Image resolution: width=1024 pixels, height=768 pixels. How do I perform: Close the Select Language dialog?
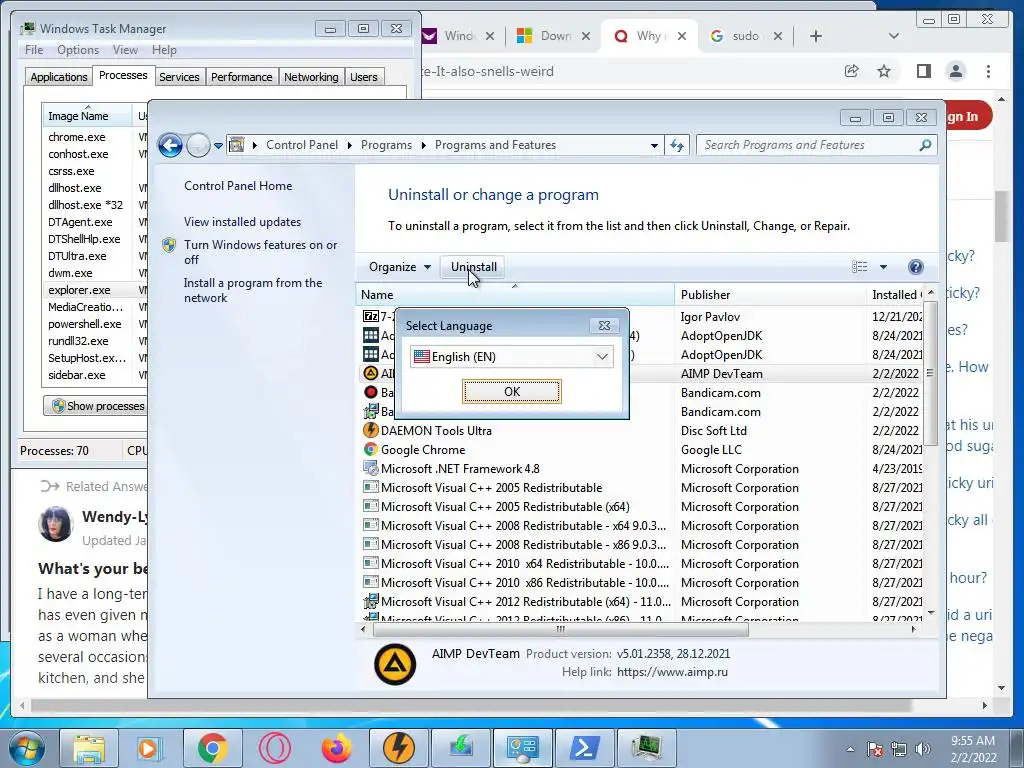(x=604, y=325)
